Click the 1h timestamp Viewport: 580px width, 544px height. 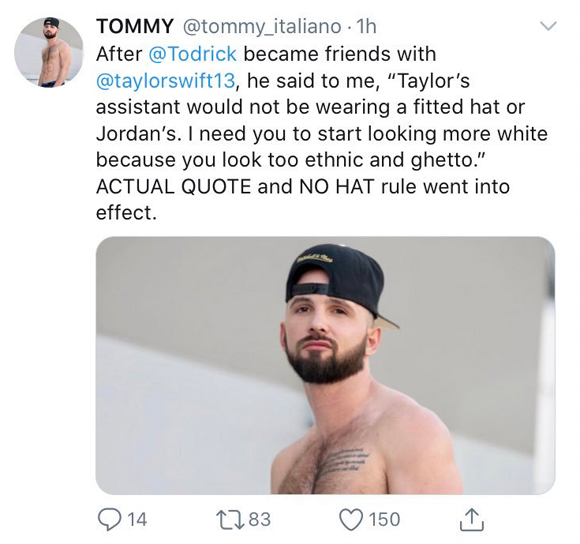tap(365, 27)
